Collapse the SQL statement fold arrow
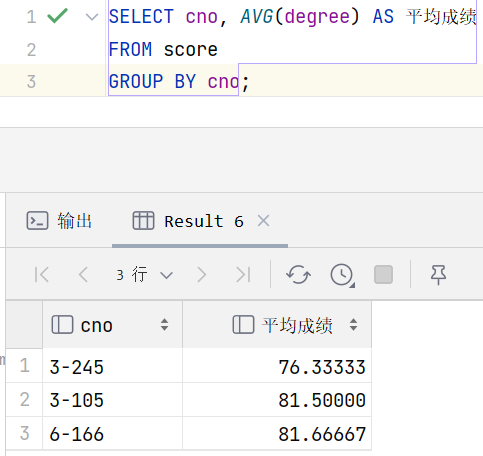483x456 pixels. tap(92, 17)
